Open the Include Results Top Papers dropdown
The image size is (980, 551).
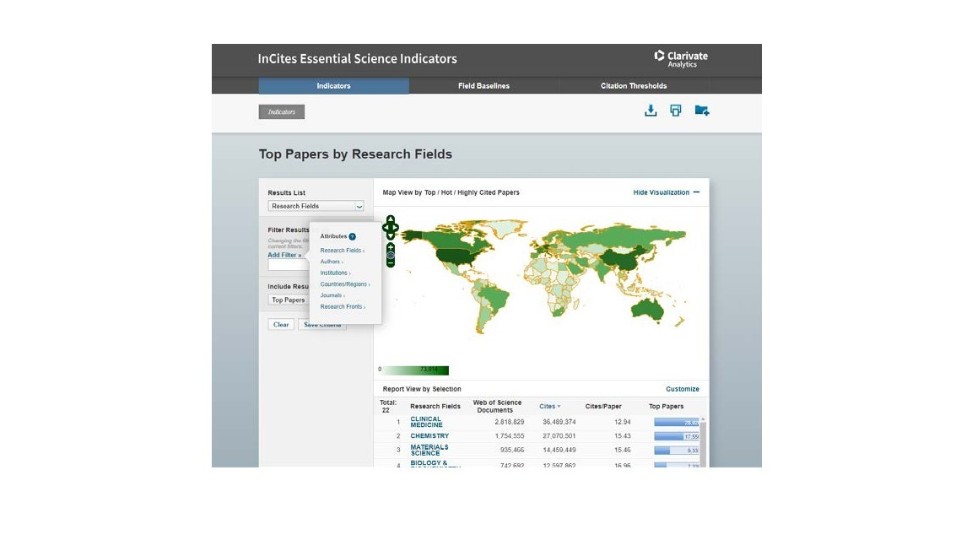tap(288, 300)
